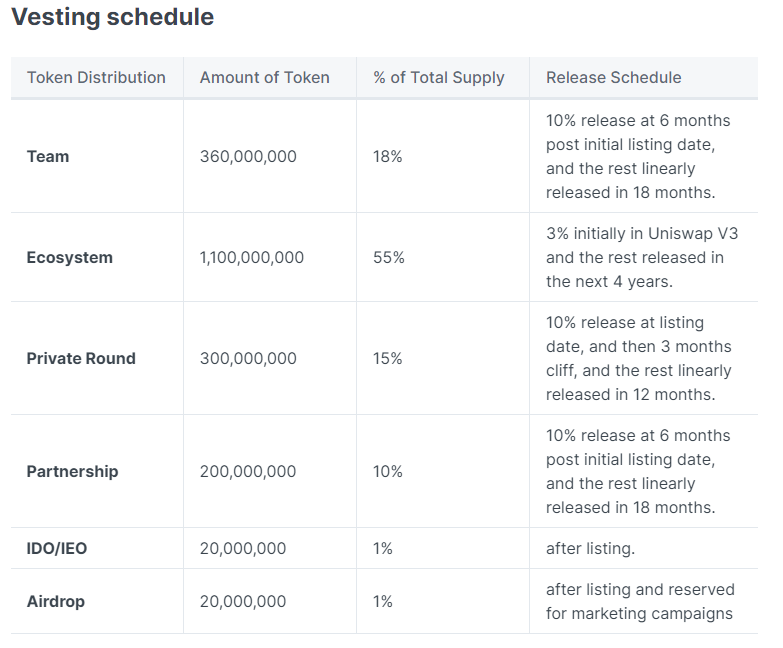Click the Release Schedule column header

pos(613,77)
